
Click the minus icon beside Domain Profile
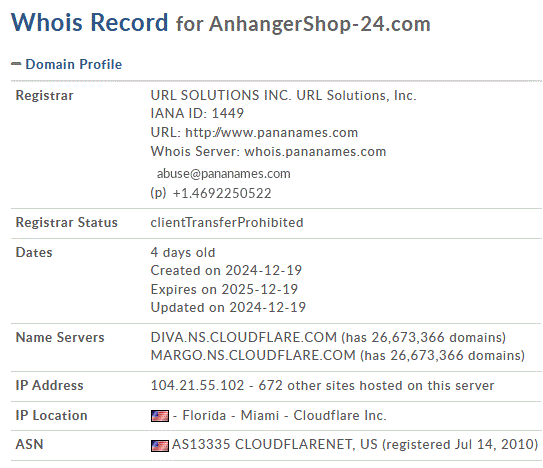16,64
